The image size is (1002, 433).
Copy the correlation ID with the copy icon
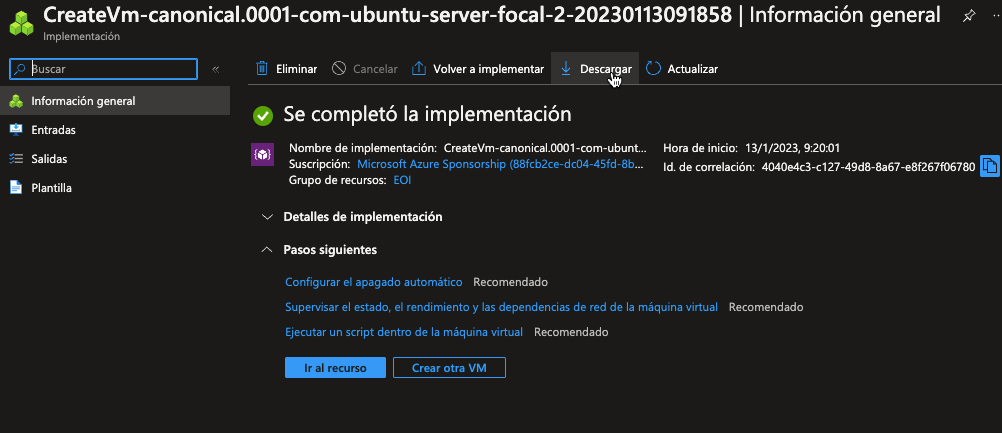(x=990, y=166)
